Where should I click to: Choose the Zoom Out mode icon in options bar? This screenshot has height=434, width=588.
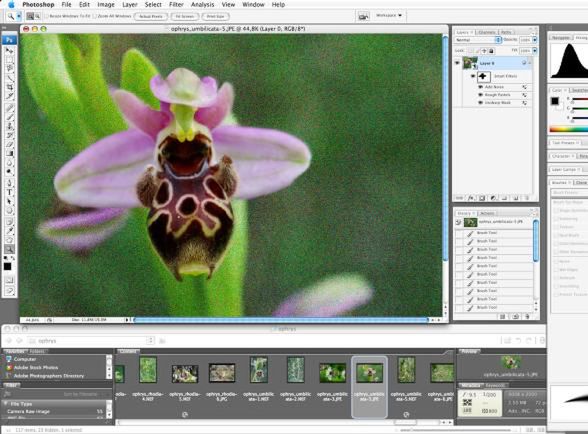tap(38, 16)
